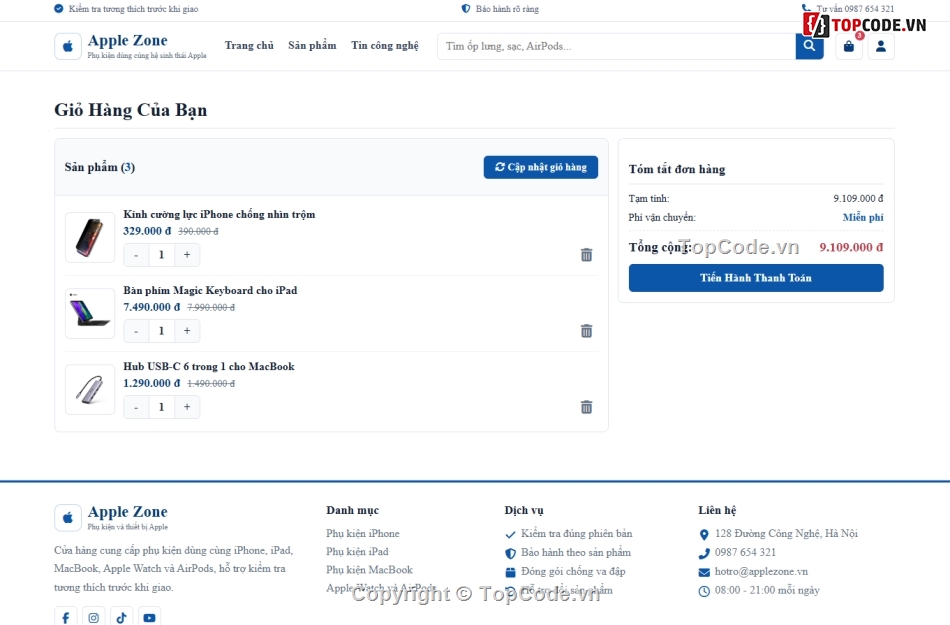Open footer link Phụ kiện iPhone

[x=363, y=534]
